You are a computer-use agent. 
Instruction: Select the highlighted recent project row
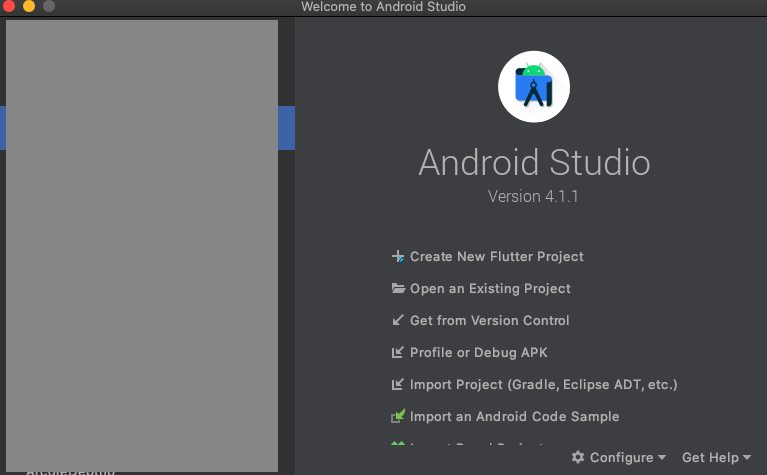[x=147, y=128]
